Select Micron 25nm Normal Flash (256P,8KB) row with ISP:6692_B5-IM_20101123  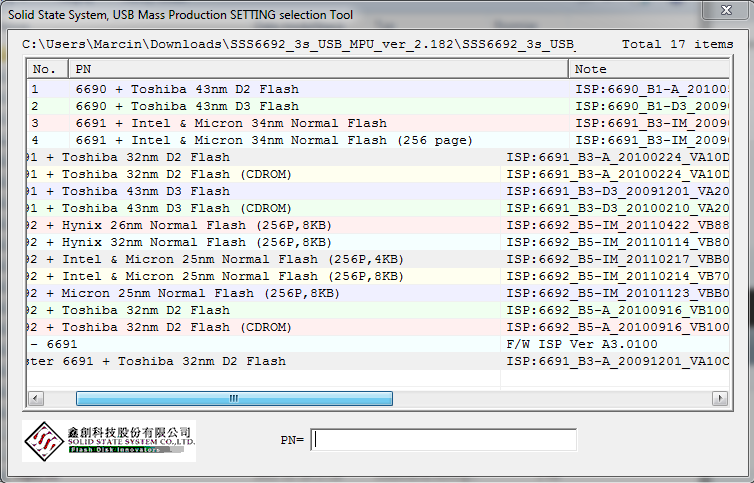pyautogui.click(x=378, y=293)
